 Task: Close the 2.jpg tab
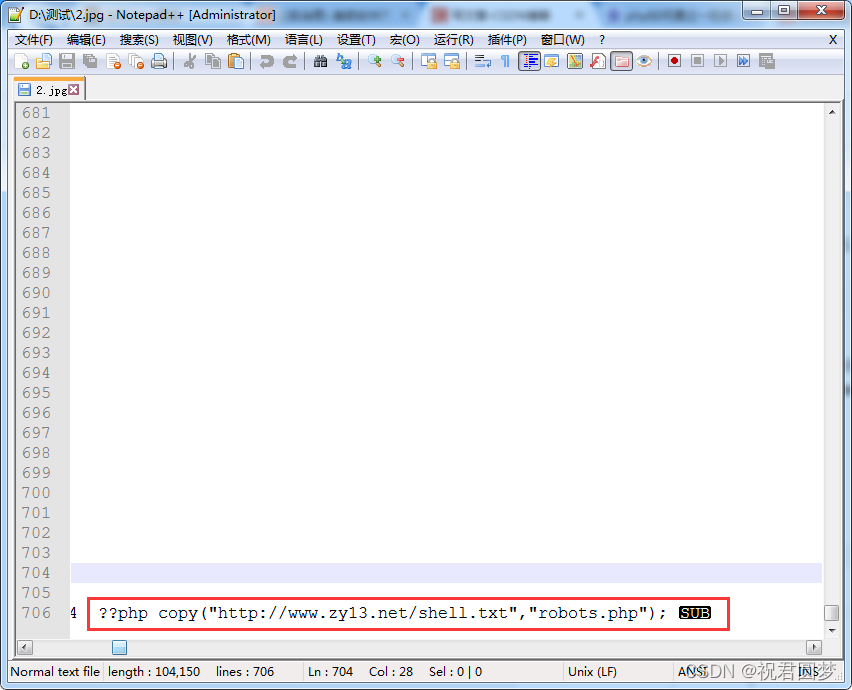74,89
